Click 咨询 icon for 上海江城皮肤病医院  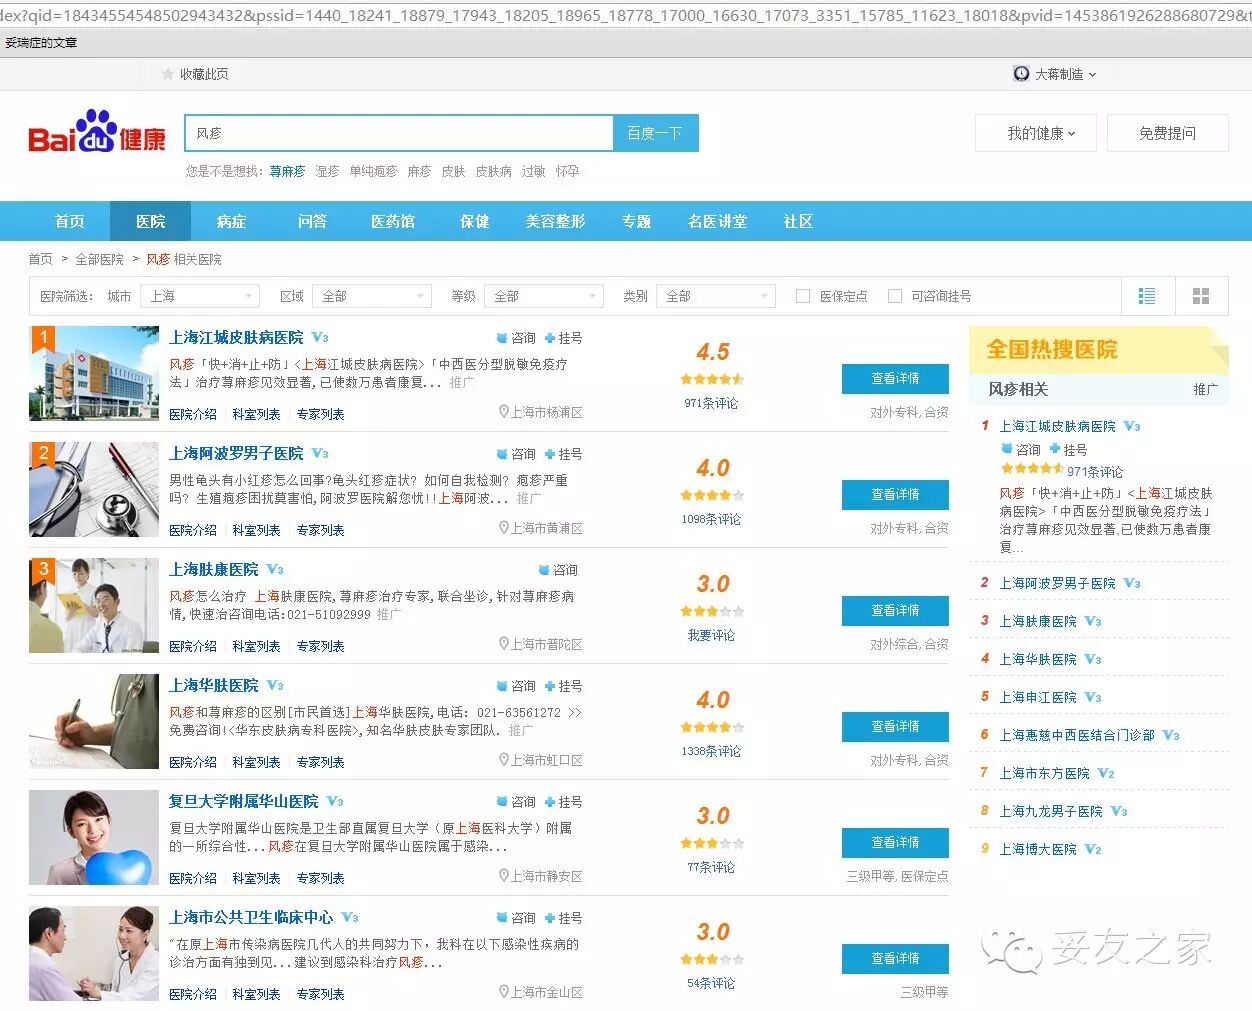click(x=503, y=338)
